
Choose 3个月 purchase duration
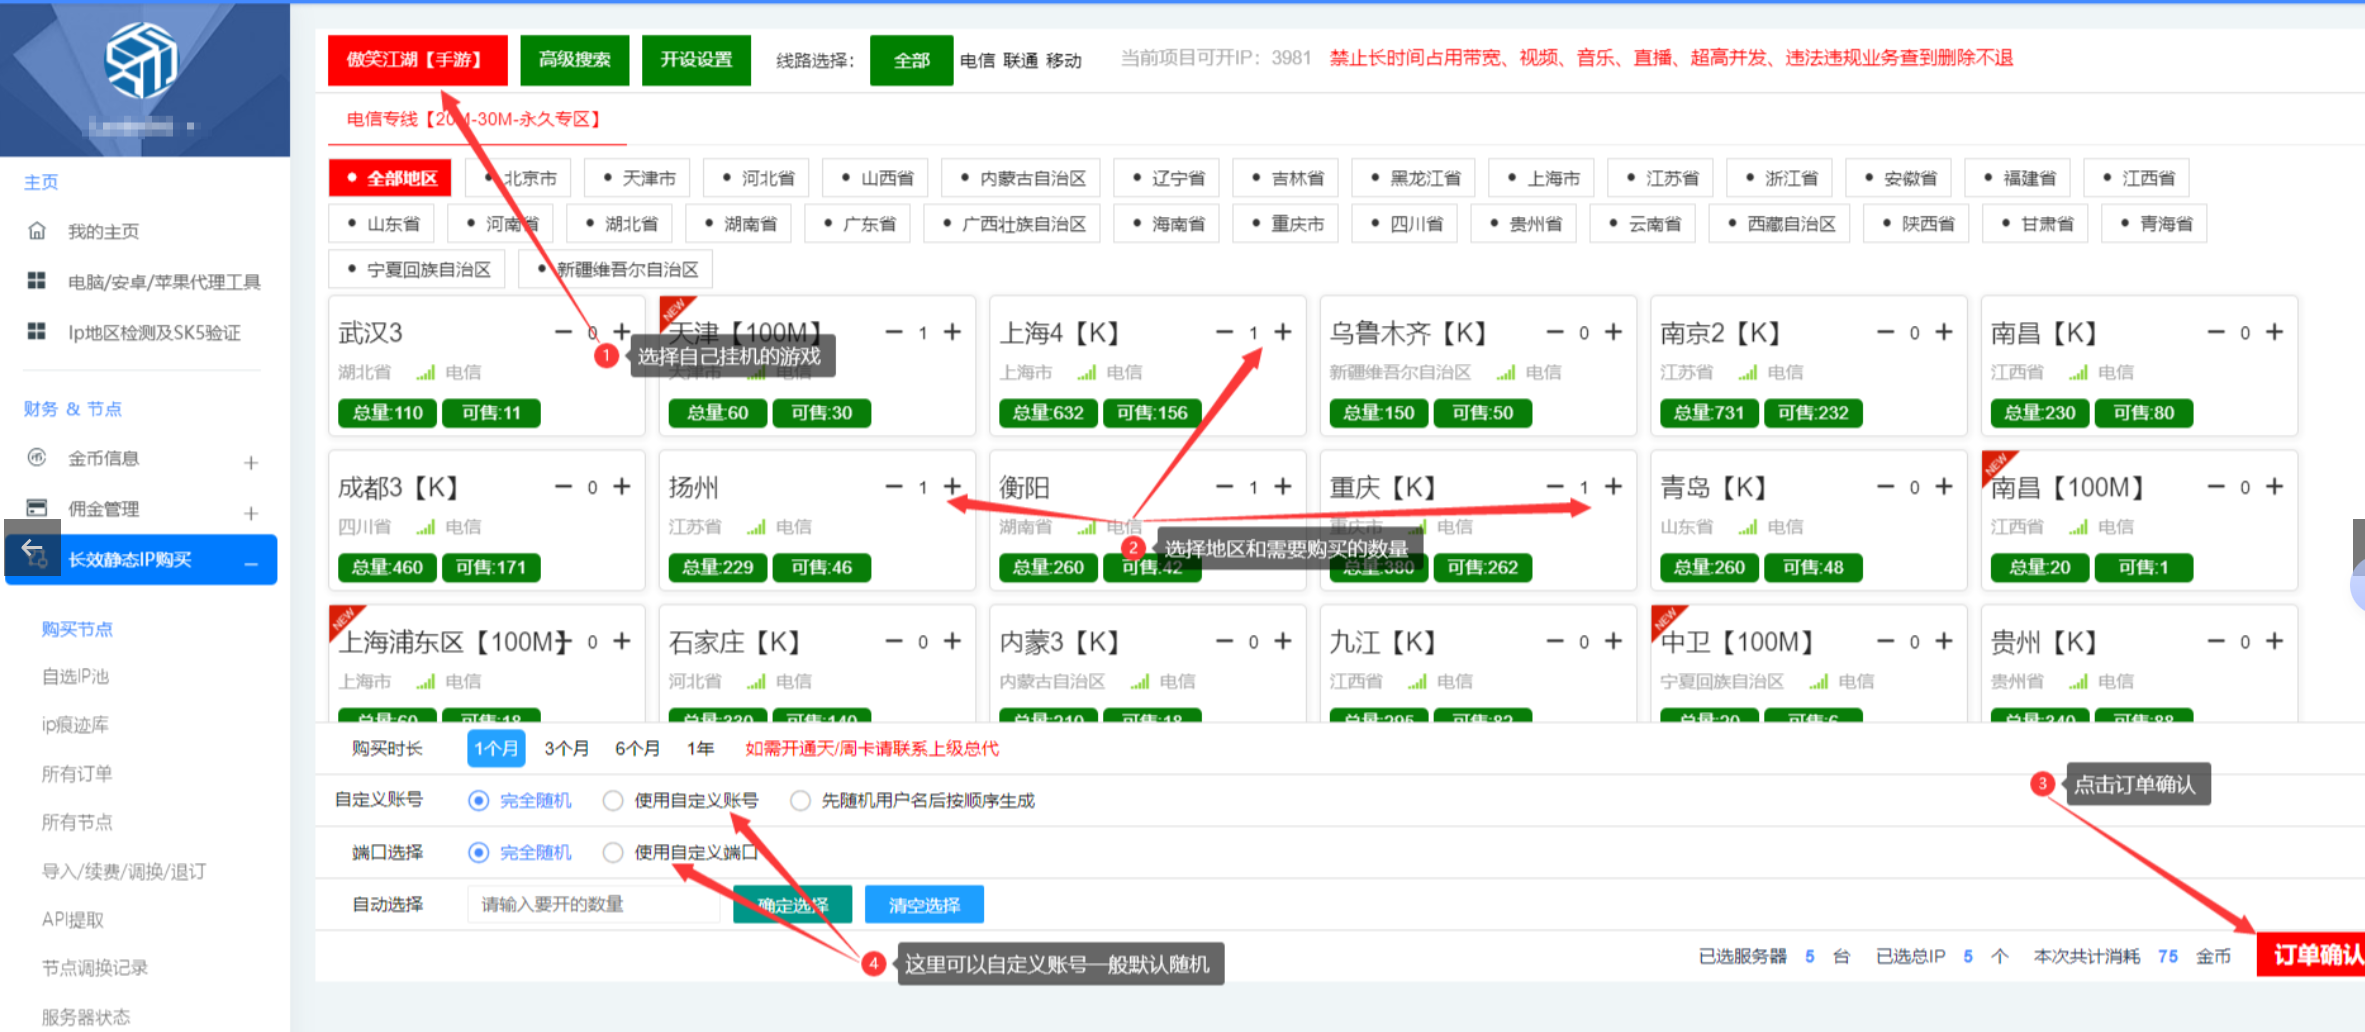click(566, 748)
